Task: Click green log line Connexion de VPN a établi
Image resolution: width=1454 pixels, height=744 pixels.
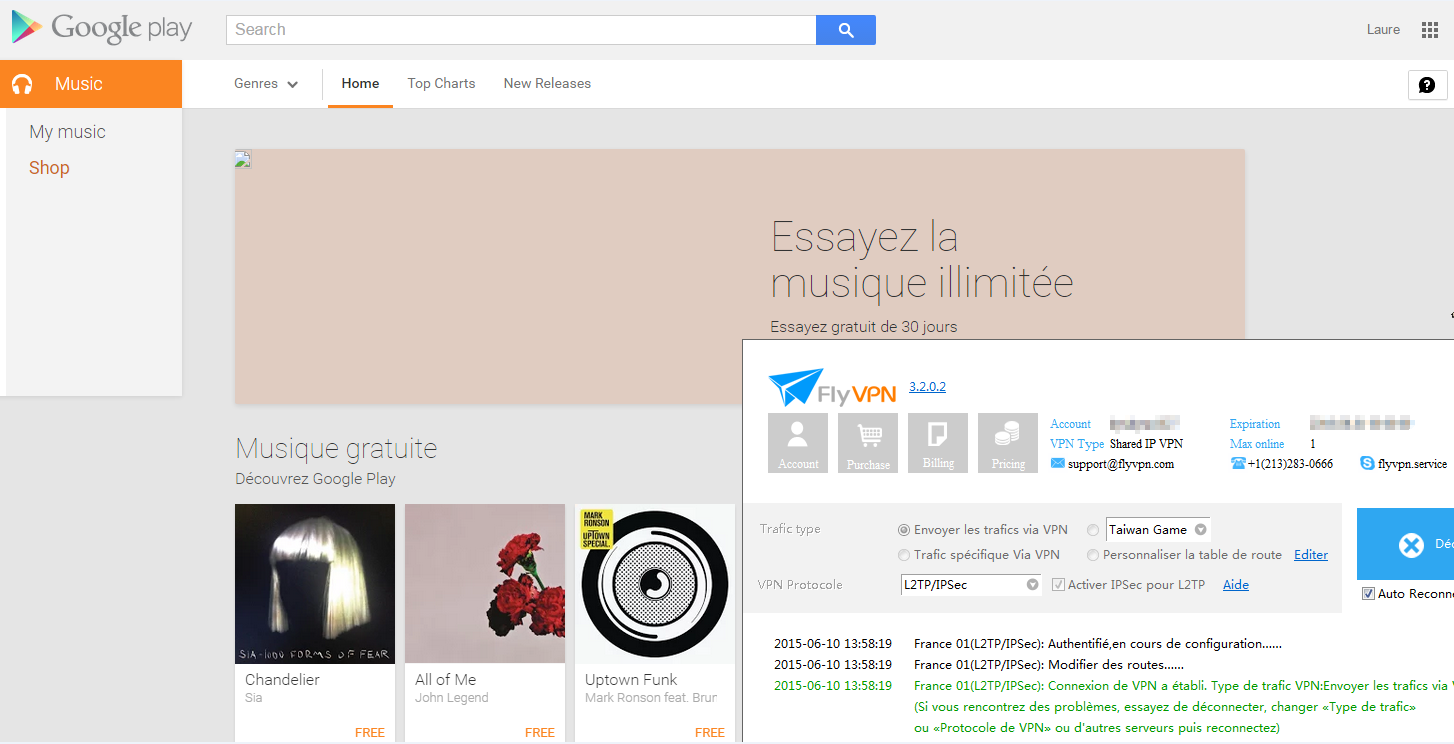Action: (x=1184, y=686)
